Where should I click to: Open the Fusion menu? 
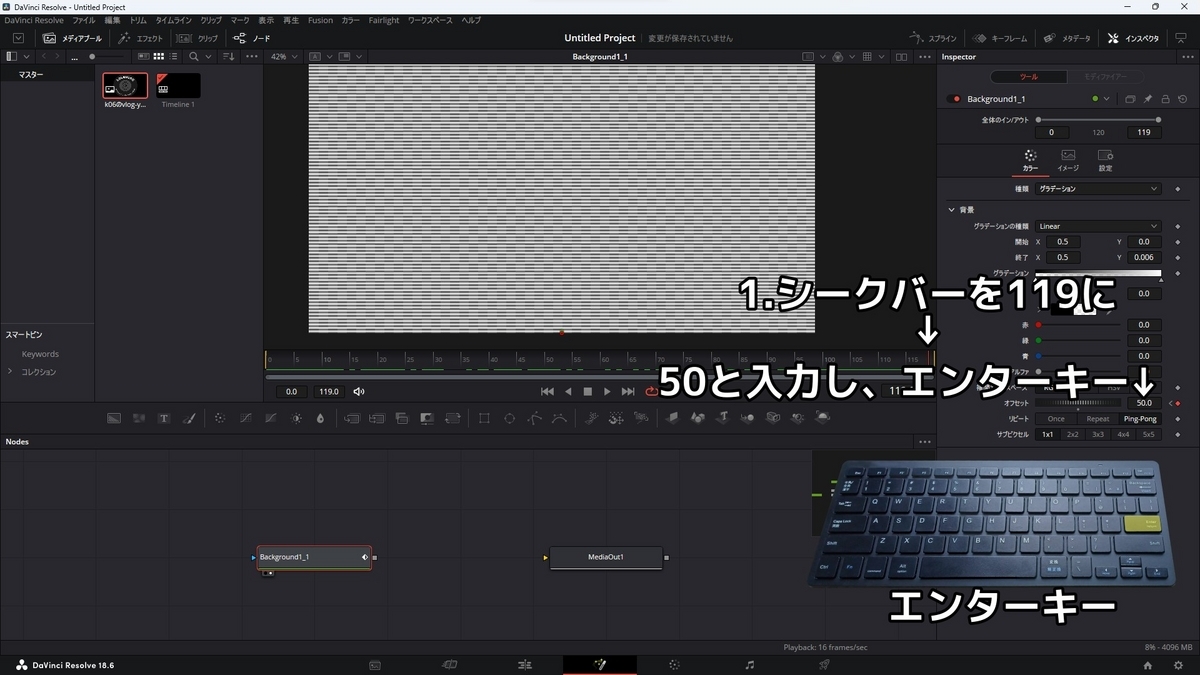[320, 19]
